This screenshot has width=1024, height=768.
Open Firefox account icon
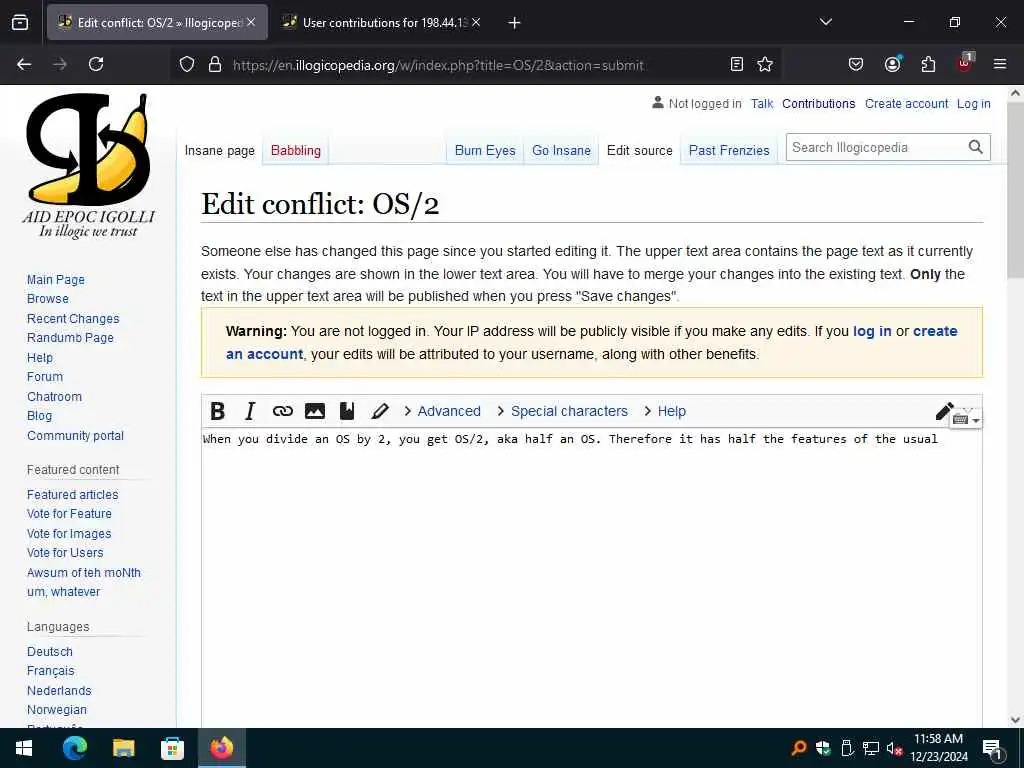[x=892, y=64]
